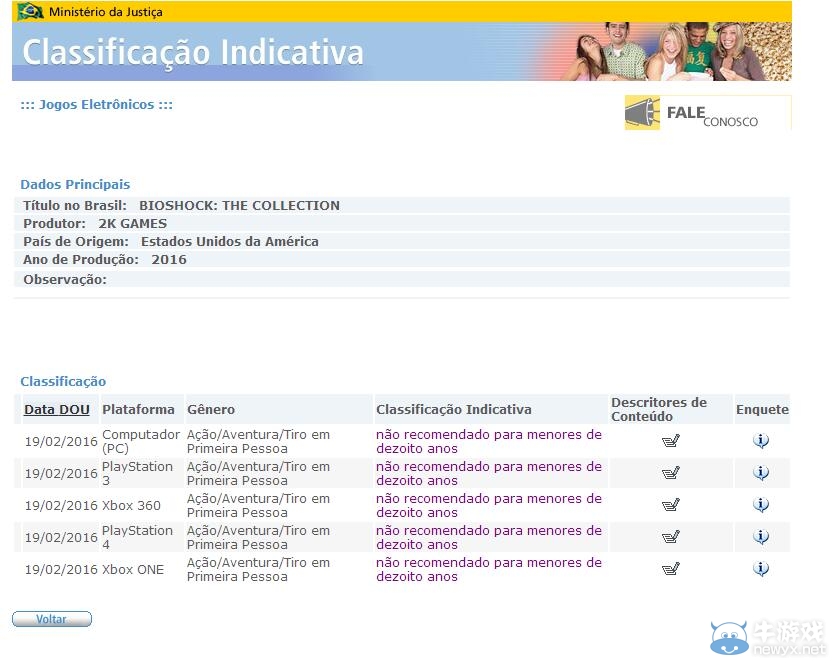Viewport: 834px width, 663px height.
Task: Sort table by Data DOU header
Action: [57, 409]
